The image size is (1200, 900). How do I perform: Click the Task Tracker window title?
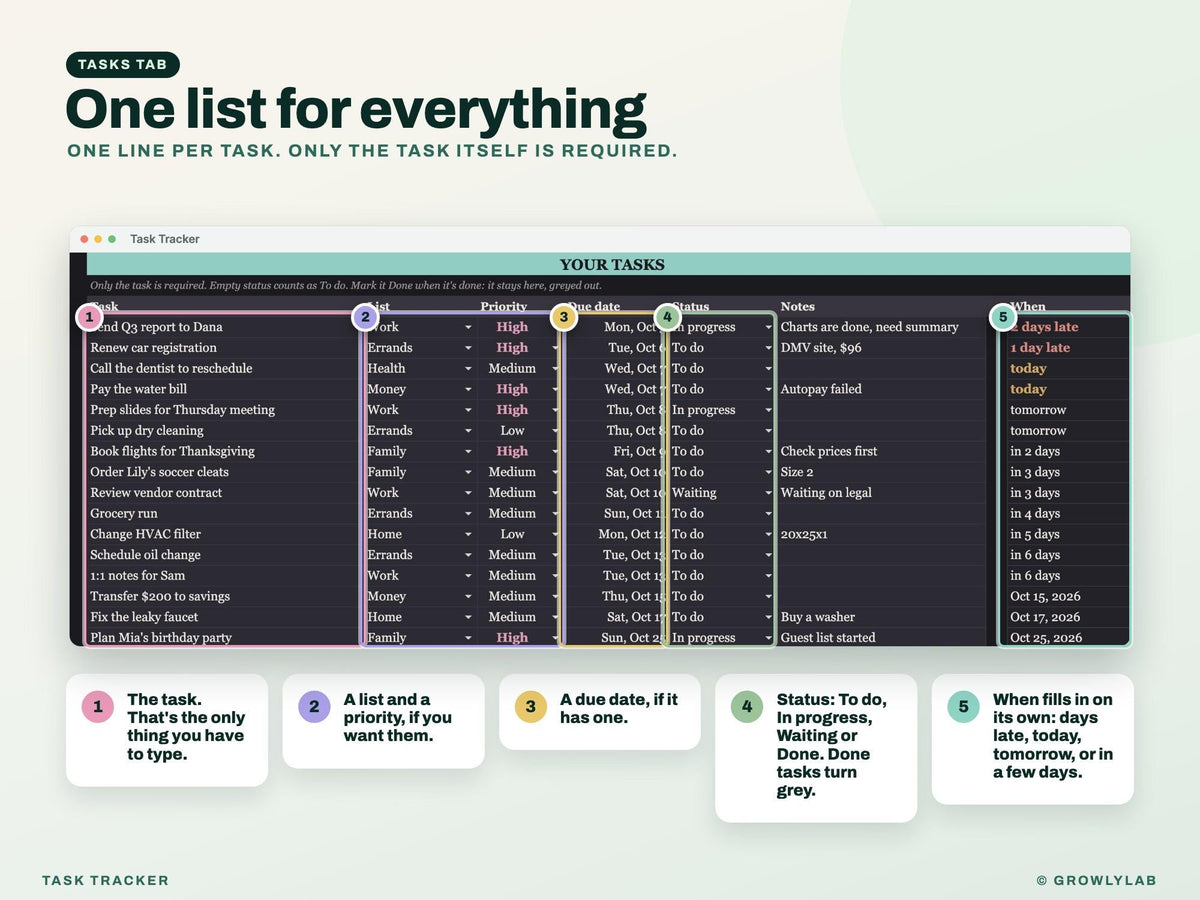165,239
